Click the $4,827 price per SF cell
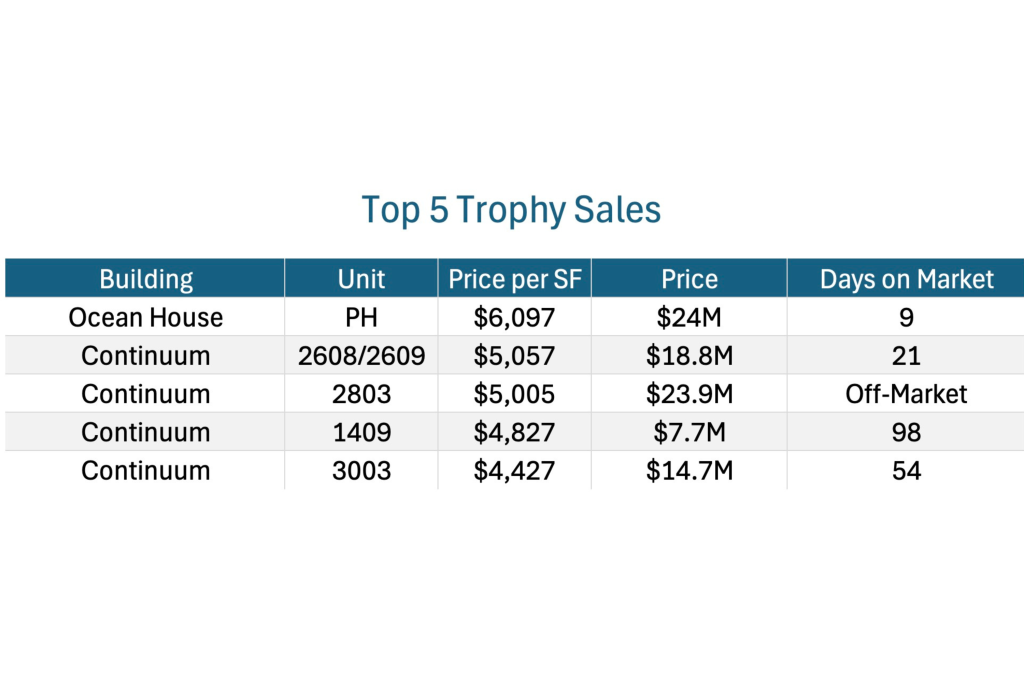Viewport: 1024px width, 682px height. click(514, 432)
